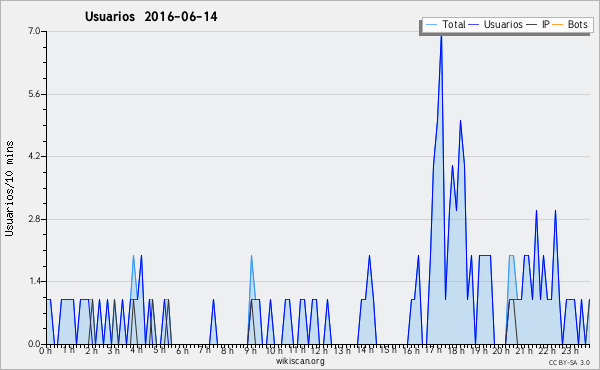The image size is (600, 370).
Task: Click the light blue Total legend line
Action: pos(431,25)
